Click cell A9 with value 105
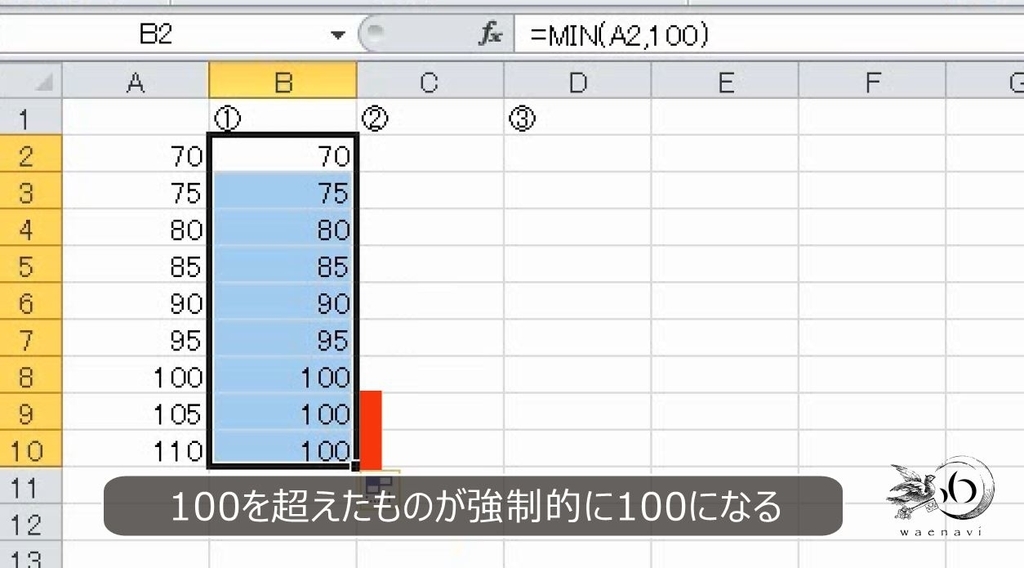This screenshot has height=568, width=1024. point(136,411)
